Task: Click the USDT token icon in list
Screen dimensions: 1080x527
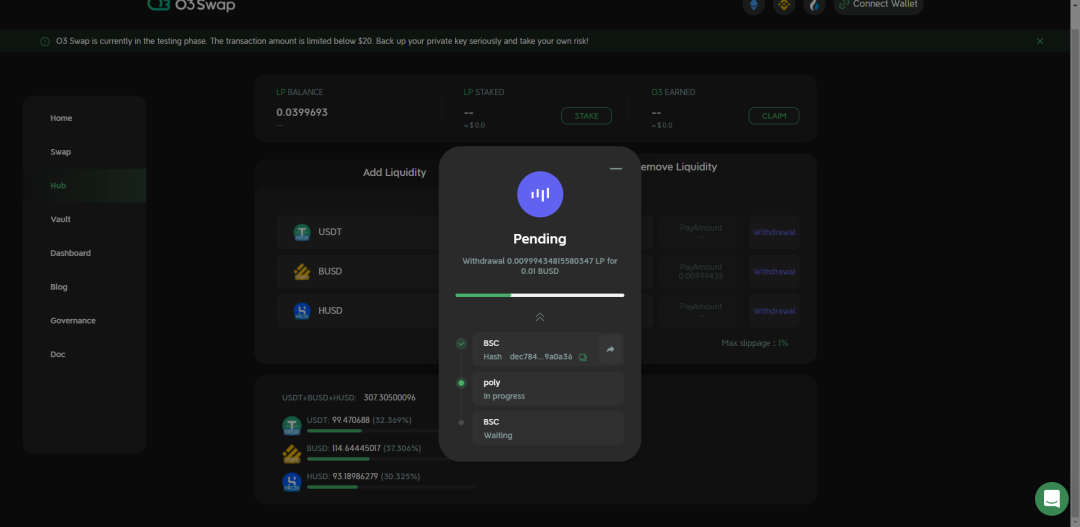Action: click(x=302, y=233)
